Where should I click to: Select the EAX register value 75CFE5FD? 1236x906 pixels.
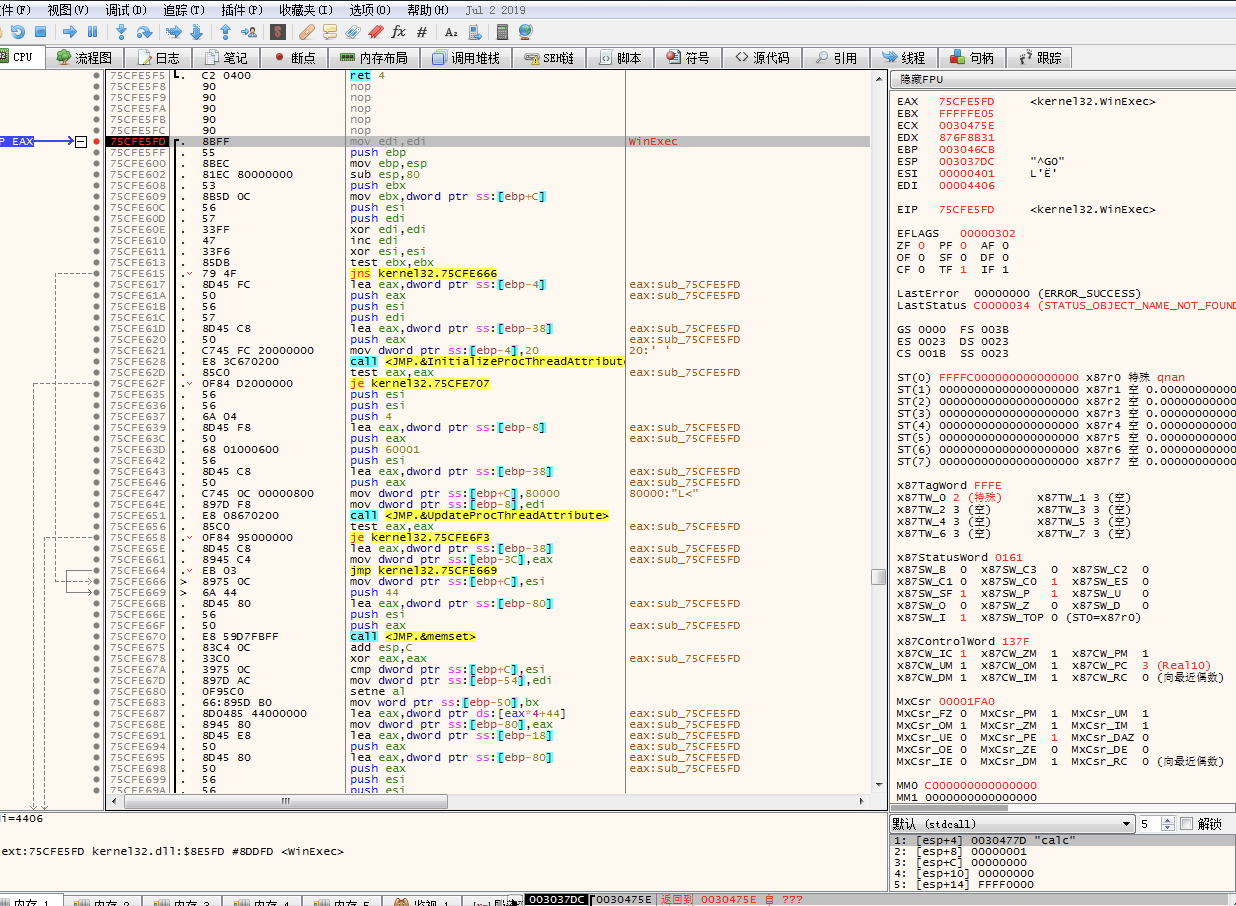point(966,102)
